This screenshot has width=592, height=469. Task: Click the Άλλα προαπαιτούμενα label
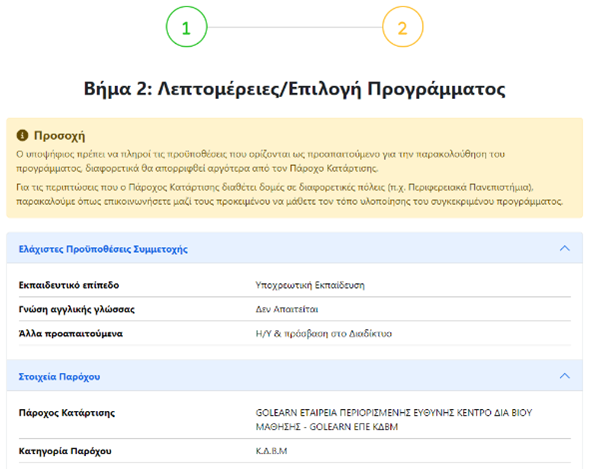click(x=71, y=334)
